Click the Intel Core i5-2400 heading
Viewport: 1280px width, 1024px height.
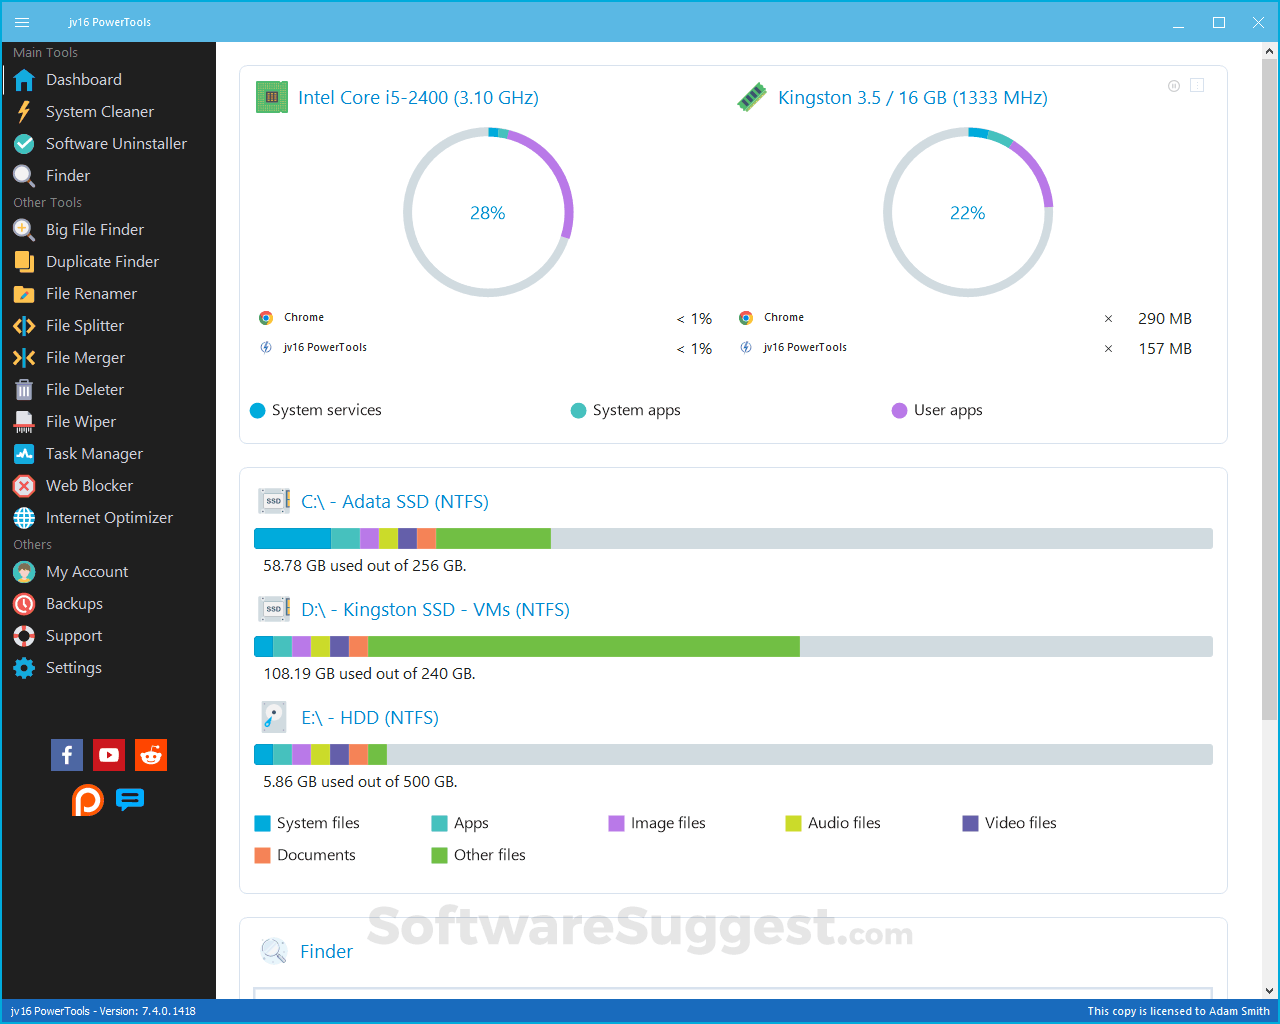point(418,98)
